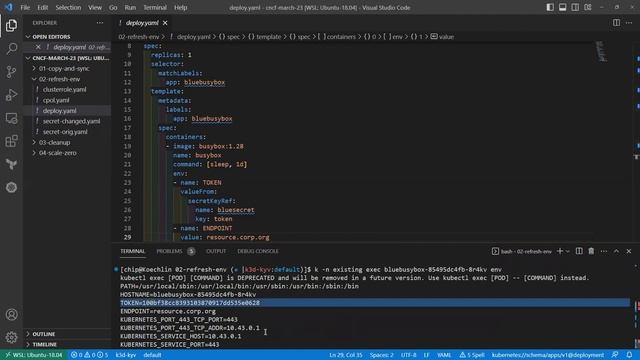Image resolution: width=640 pixels, height=360 pixels.
Task: Open the notifications bell in status bar
Action: coord(629,355)
